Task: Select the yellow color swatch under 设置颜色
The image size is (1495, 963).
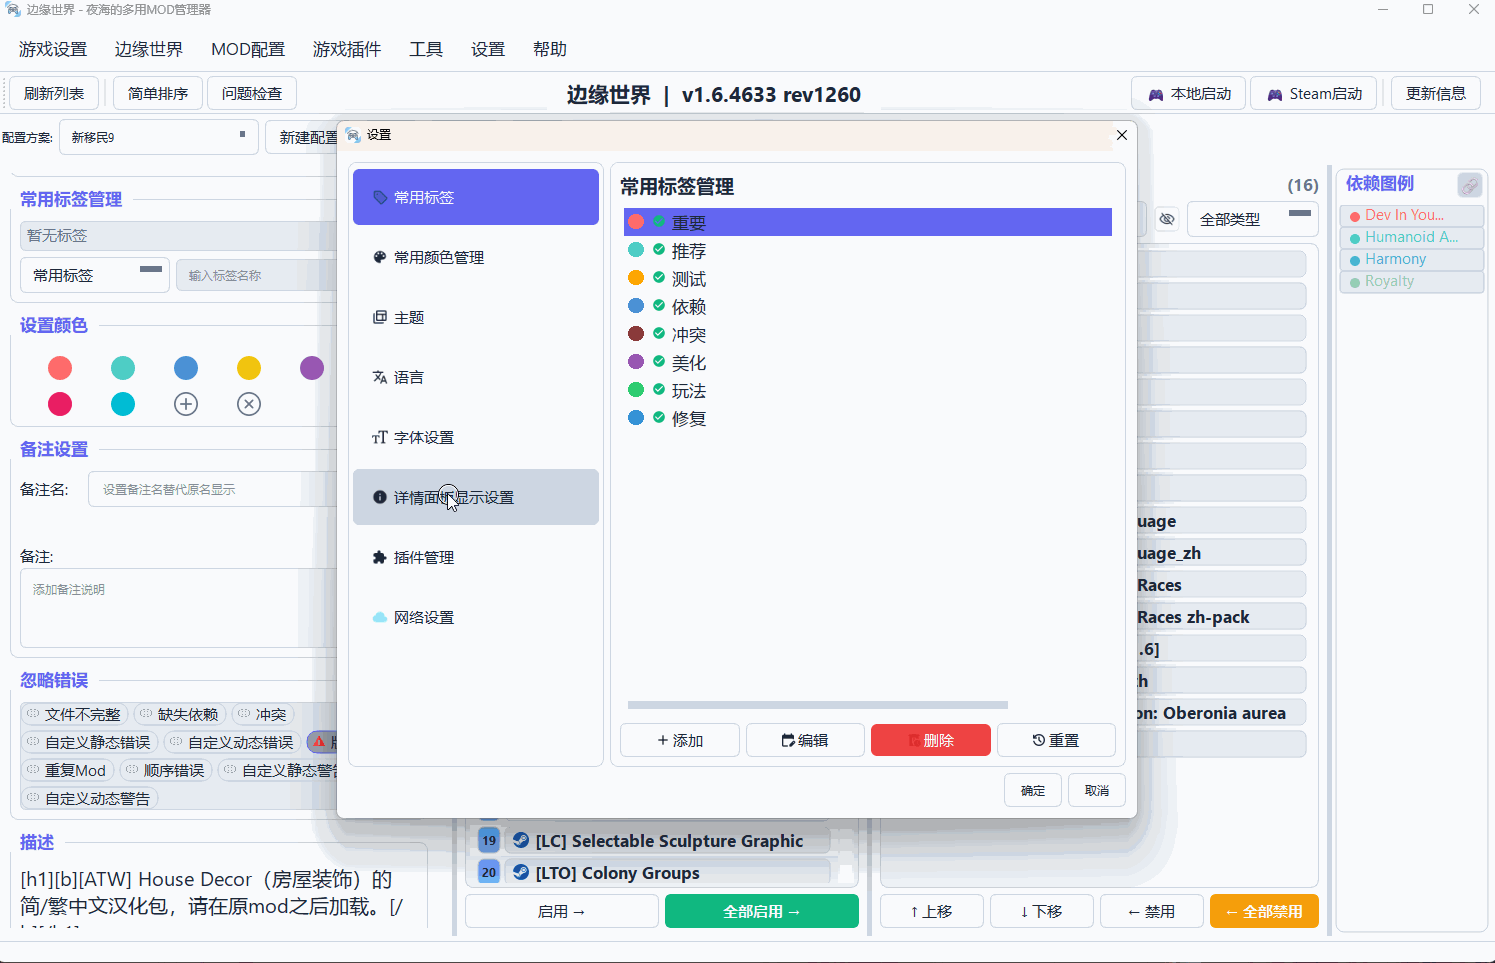Action: tap(249, 368)
